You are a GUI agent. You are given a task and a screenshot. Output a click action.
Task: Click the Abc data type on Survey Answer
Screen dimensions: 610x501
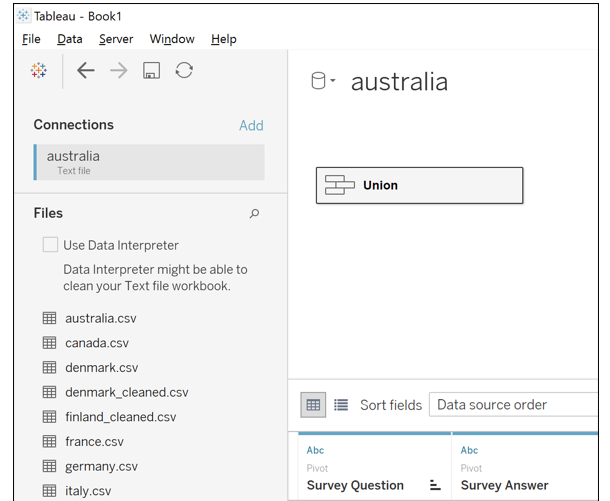[469, 451]
